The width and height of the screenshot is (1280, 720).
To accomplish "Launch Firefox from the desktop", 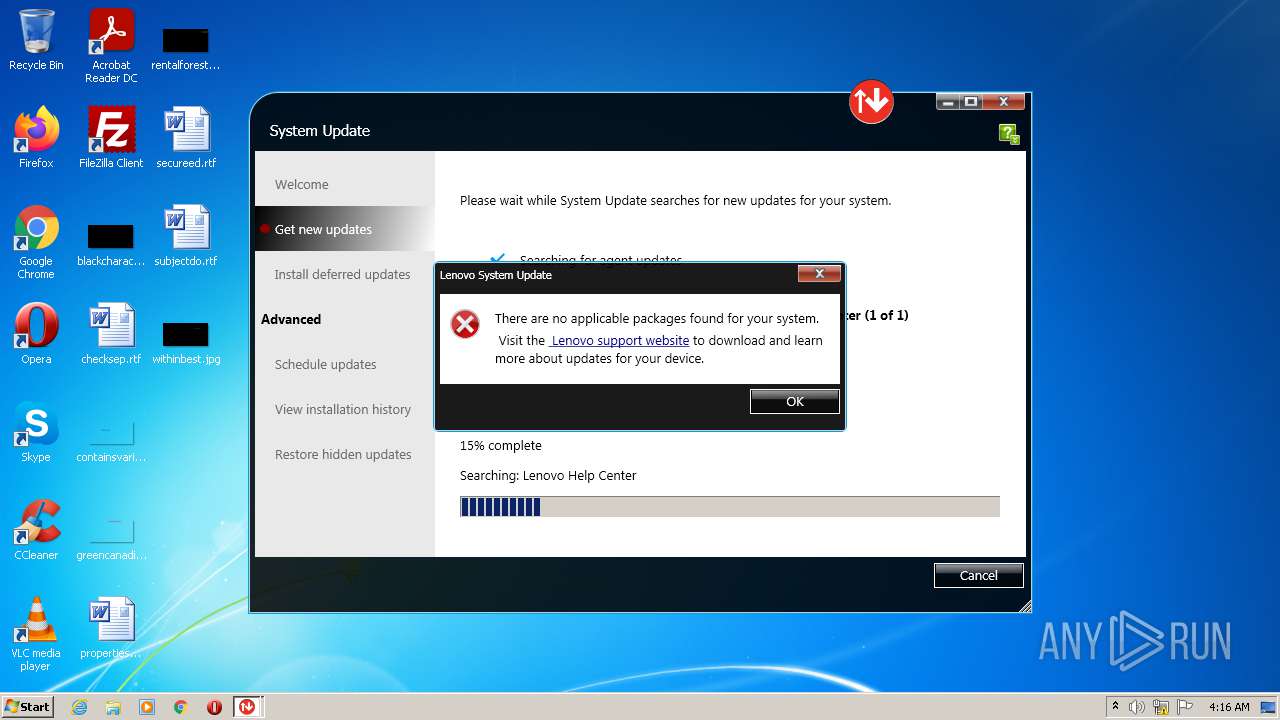I will (x=36, y=138).
